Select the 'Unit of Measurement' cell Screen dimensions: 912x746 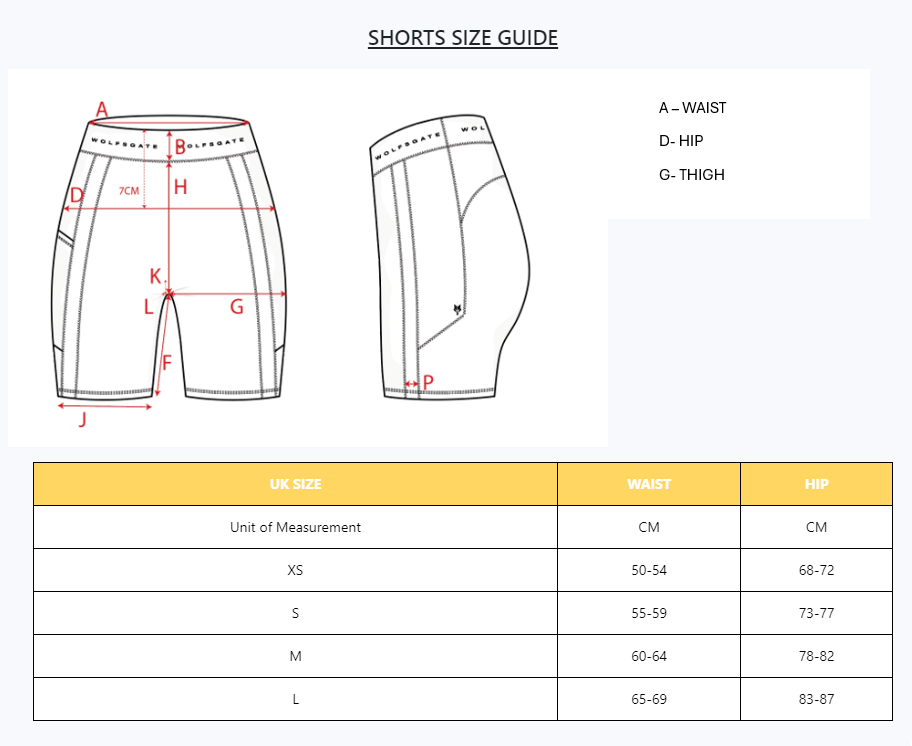pos(295,527)
